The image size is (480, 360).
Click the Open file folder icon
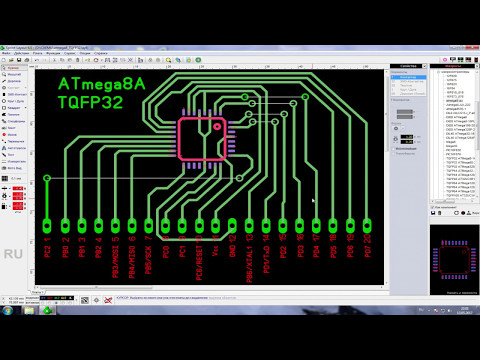point(11,60)
